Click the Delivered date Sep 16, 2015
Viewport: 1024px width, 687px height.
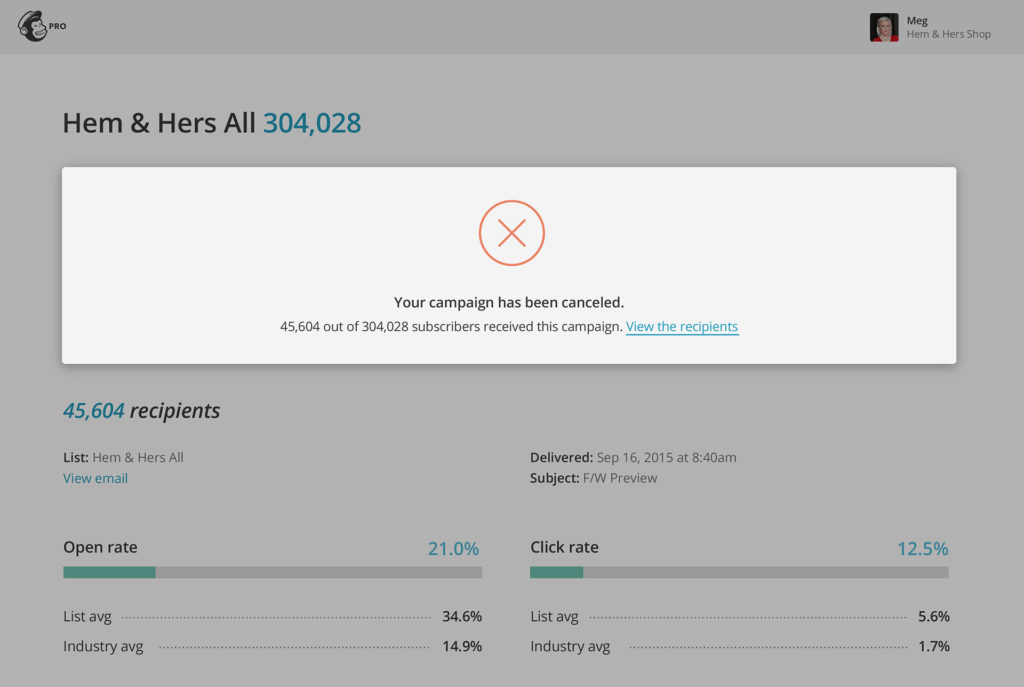665,457
